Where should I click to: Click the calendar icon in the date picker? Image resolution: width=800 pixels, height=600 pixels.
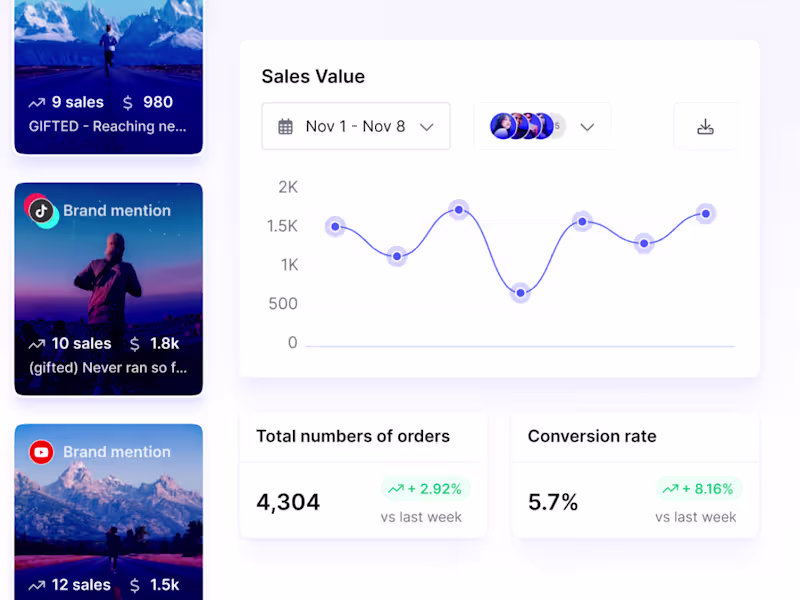pos(284,126)
